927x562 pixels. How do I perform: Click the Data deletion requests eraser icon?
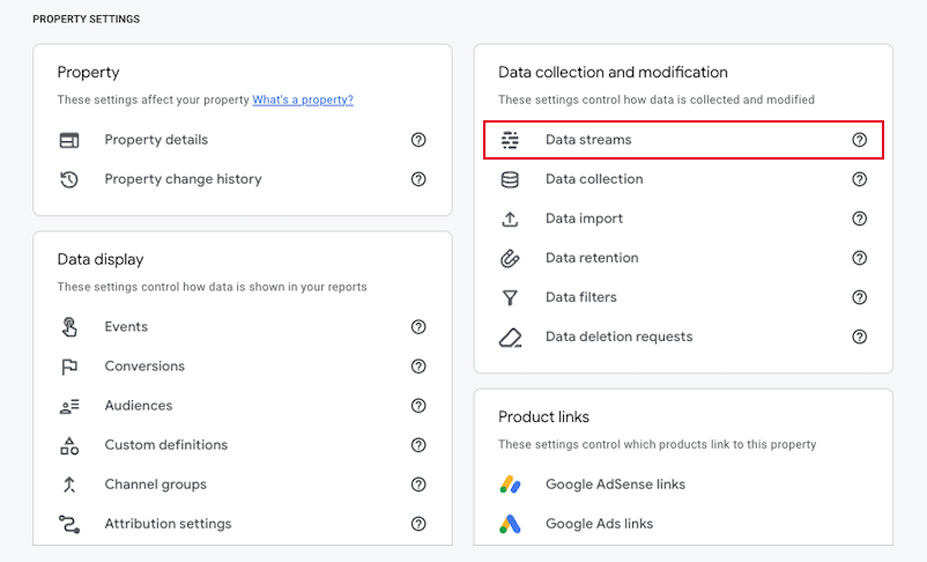click(x=510, y=337)
